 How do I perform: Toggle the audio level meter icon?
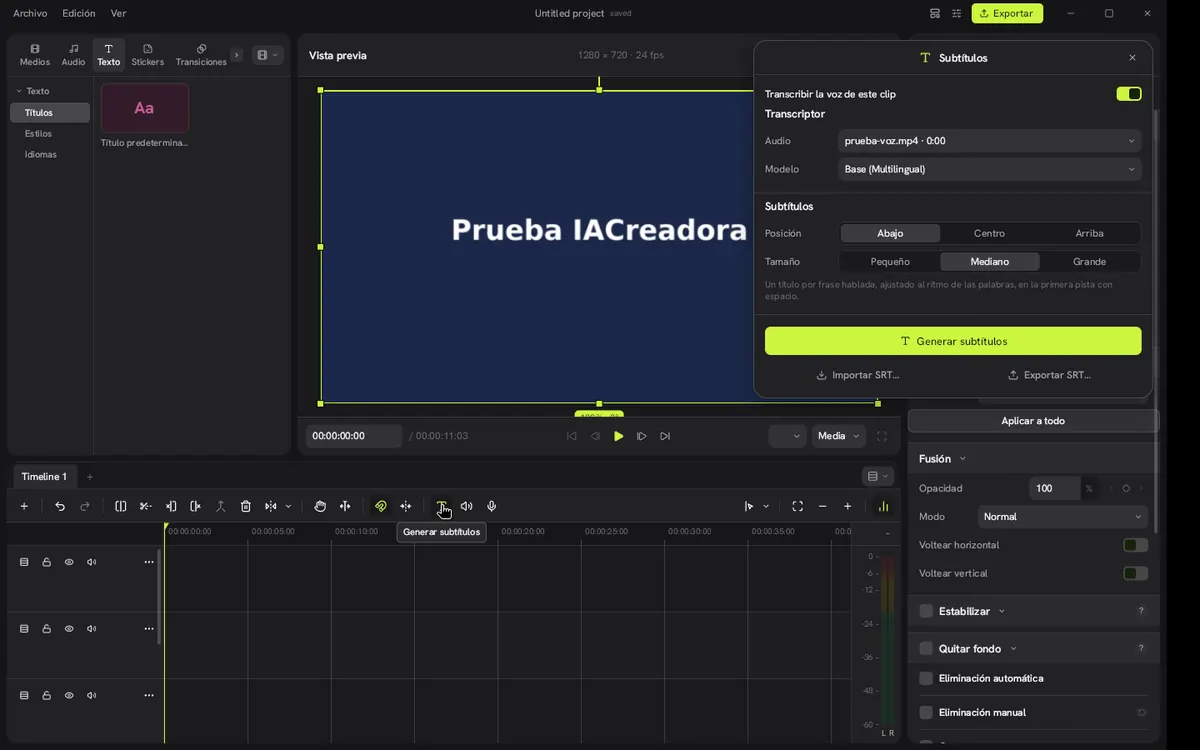point(883,506)
